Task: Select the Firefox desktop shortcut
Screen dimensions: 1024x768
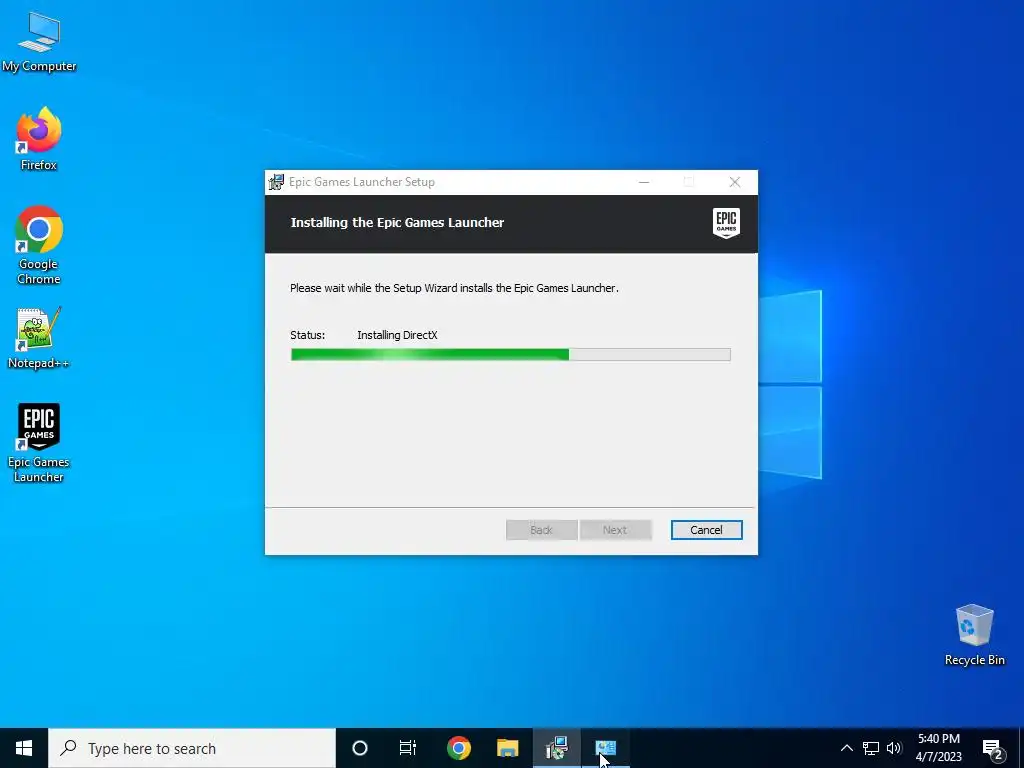Action: pos(39,138)
